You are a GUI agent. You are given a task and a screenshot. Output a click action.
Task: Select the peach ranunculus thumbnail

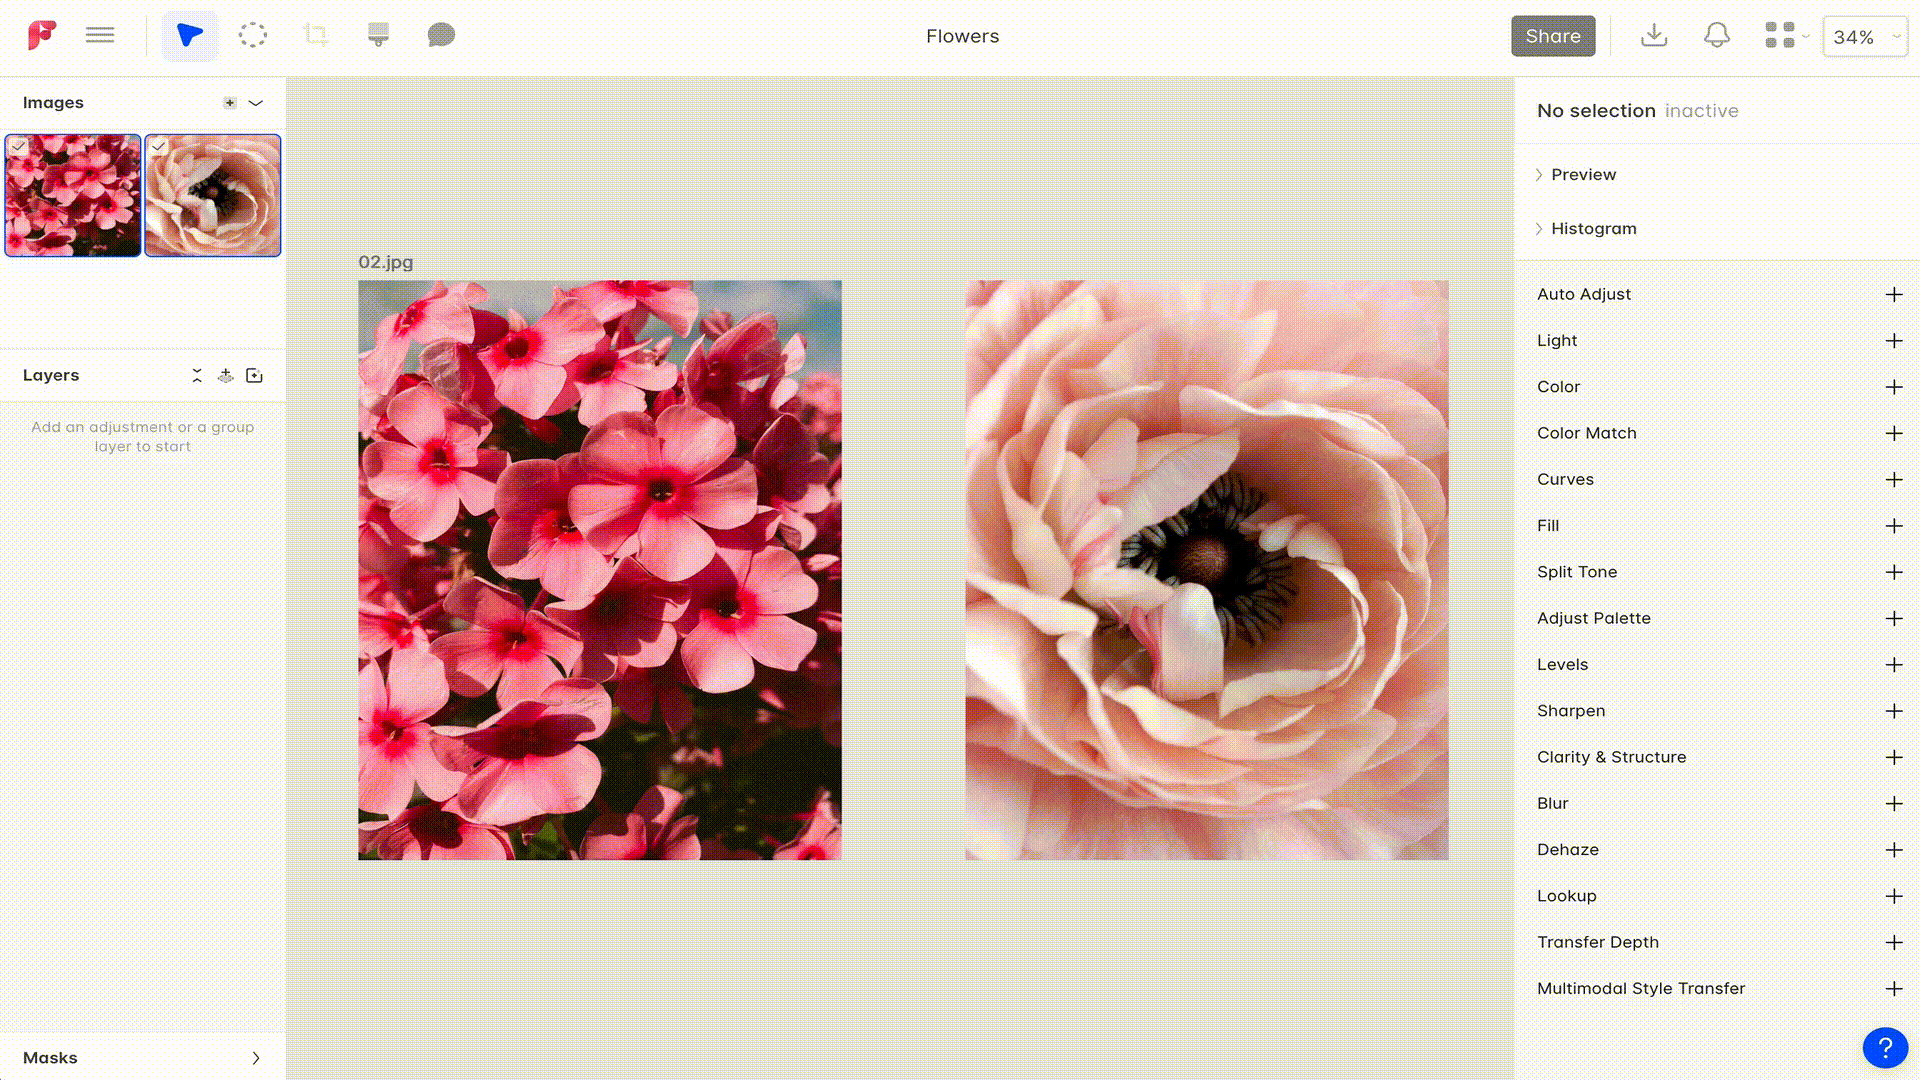coord(213,195)
